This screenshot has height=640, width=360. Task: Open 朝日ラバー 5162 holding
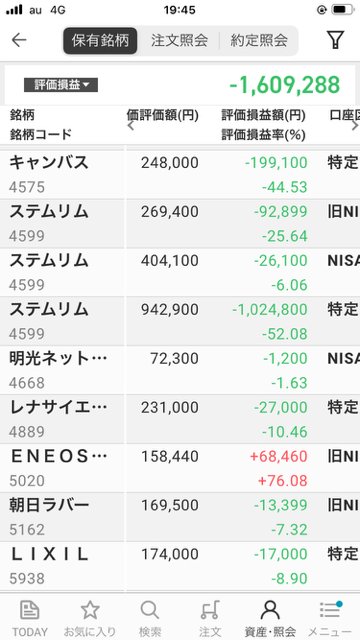tap(180, 517)
